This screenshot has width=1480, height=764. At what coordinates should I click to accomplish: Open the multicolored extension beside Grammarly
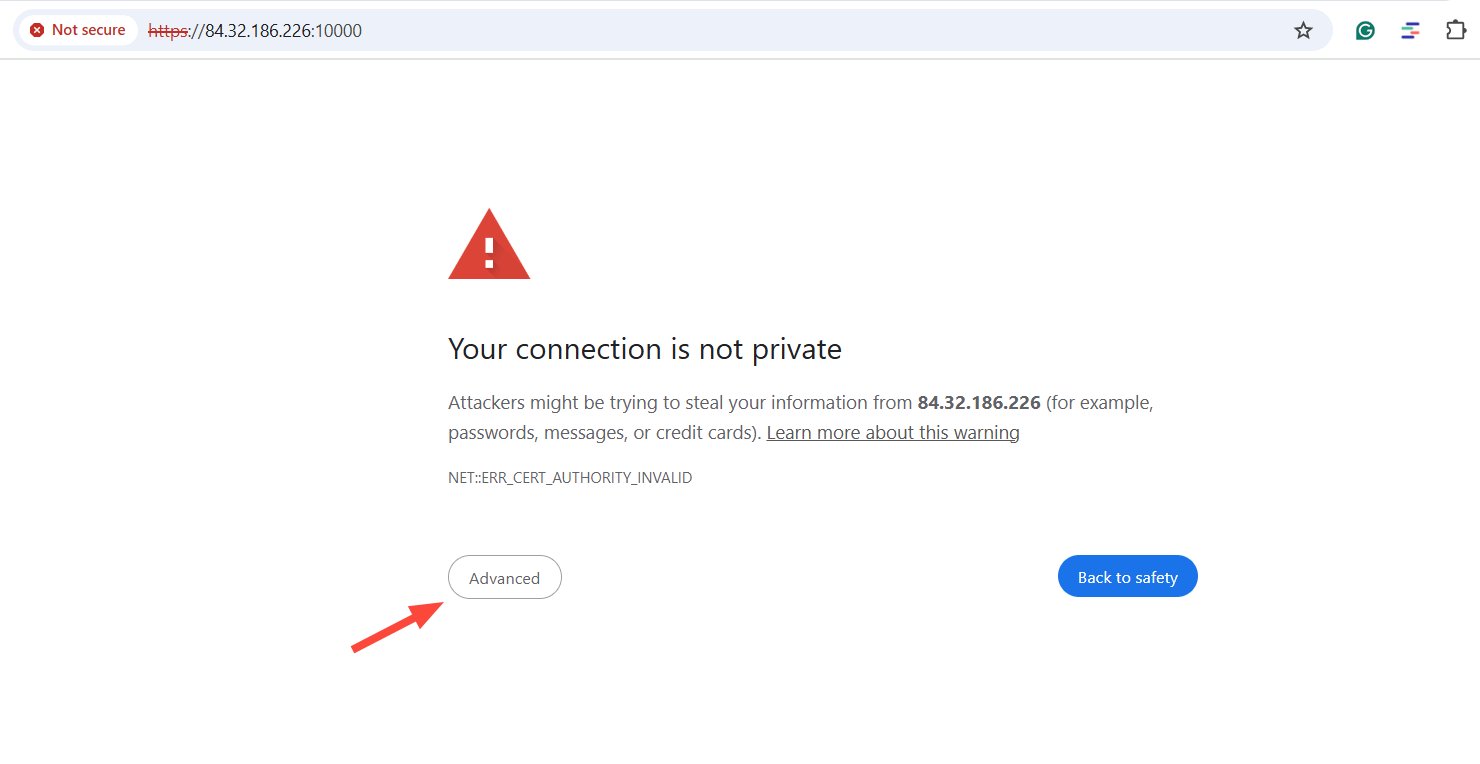point(1410,30)
